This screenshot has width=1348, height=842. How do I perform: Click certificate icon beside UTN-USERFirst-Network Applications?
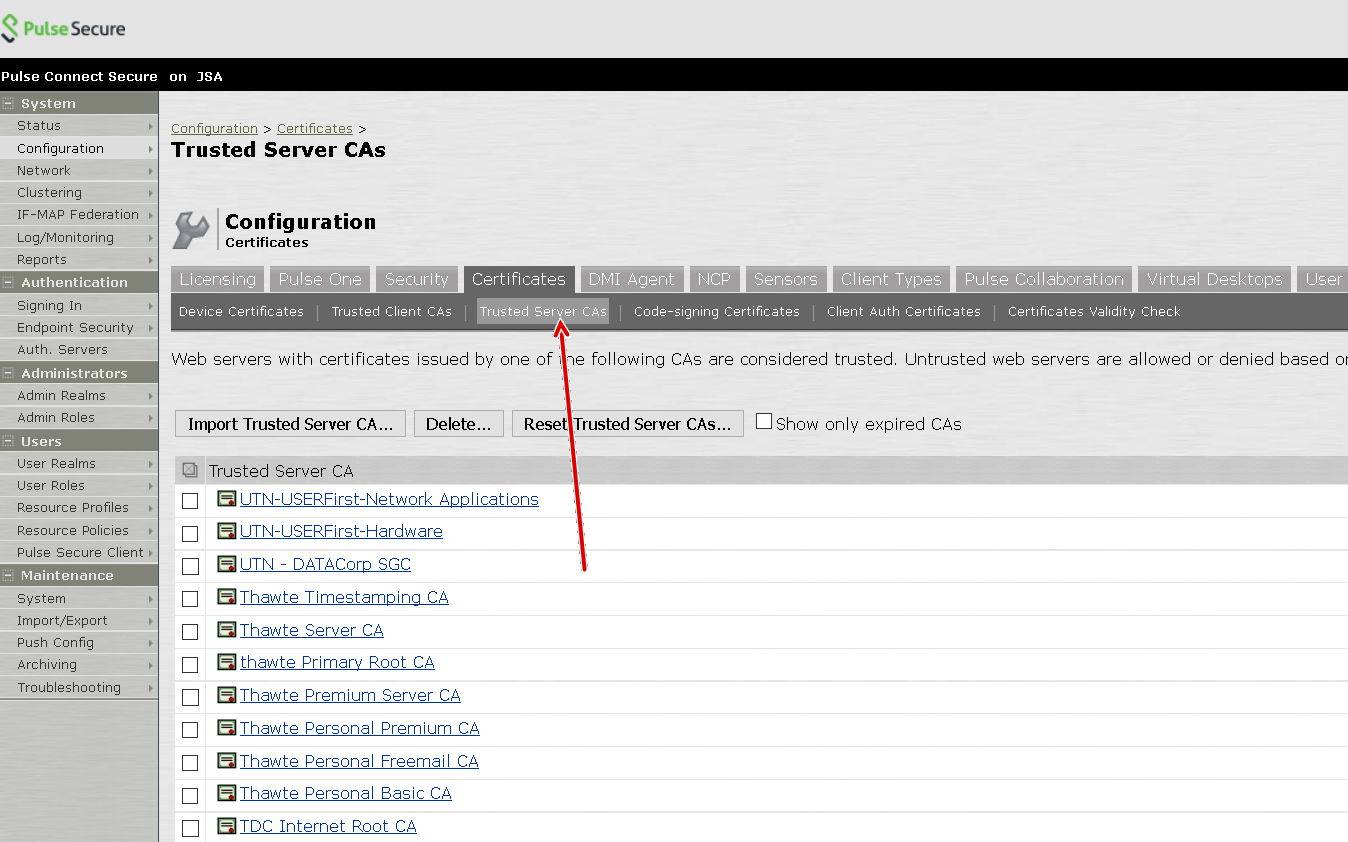coord(227,499)
